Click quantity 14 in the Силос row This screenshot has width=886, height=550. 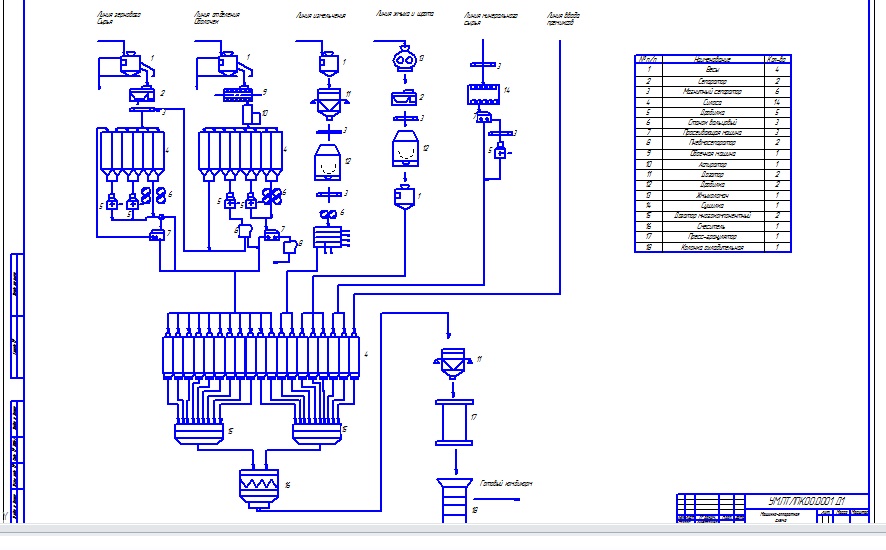click(x=777, y=102)
